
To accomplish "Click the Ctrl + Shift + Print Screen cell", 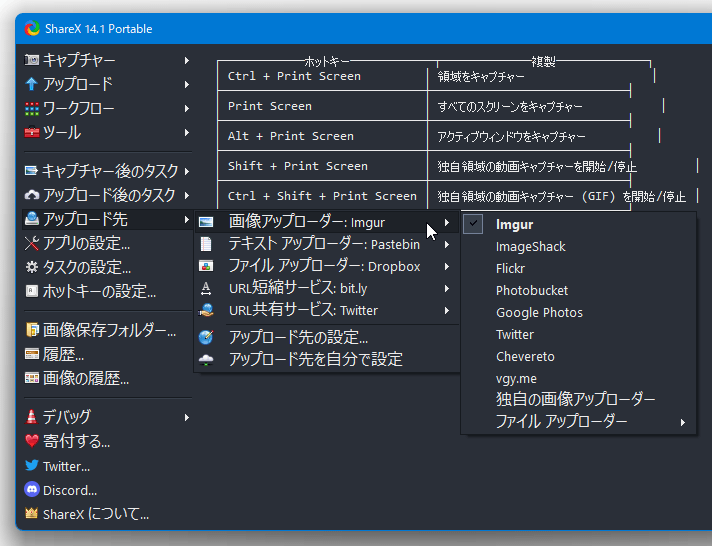I will (x=322, y=196).
